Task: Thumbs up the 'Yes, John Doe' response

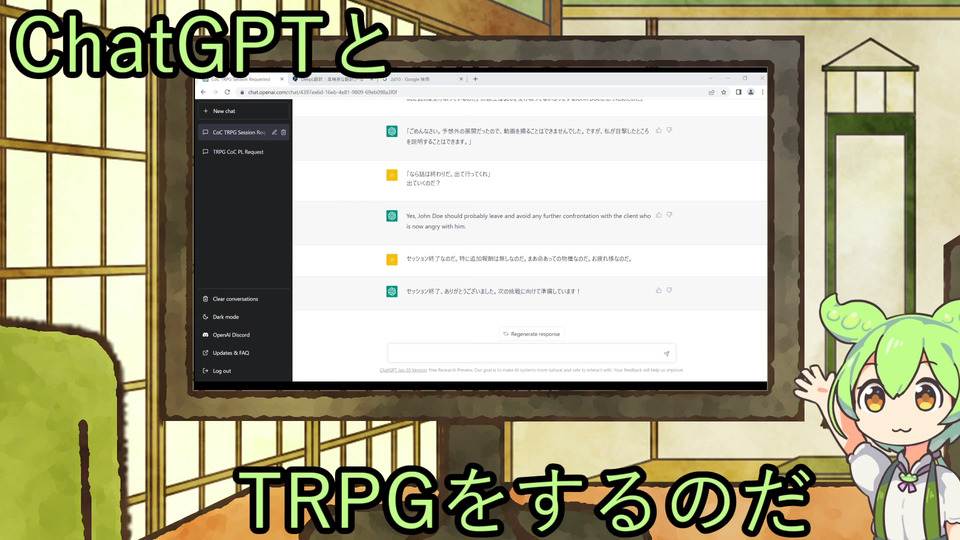Action: [x=659, y=215]
